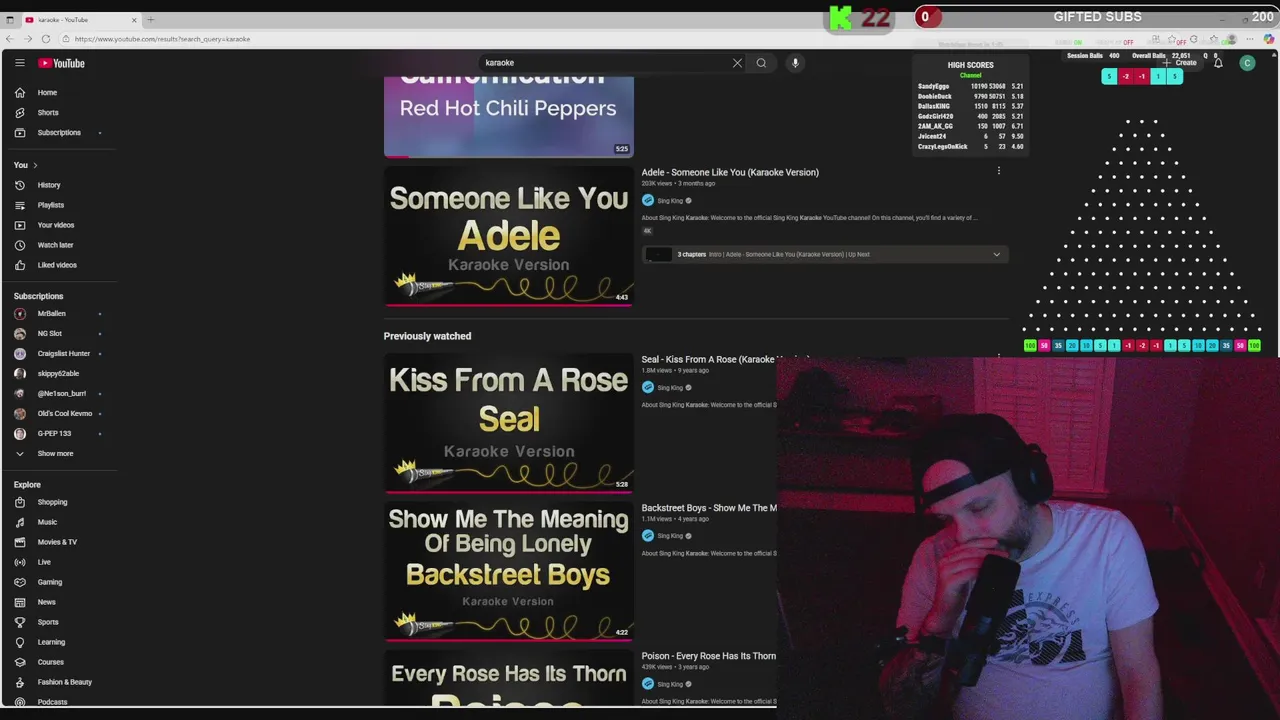Click the search magnifier button
The height and width of the screenshot is (720, 1280).
761,63
